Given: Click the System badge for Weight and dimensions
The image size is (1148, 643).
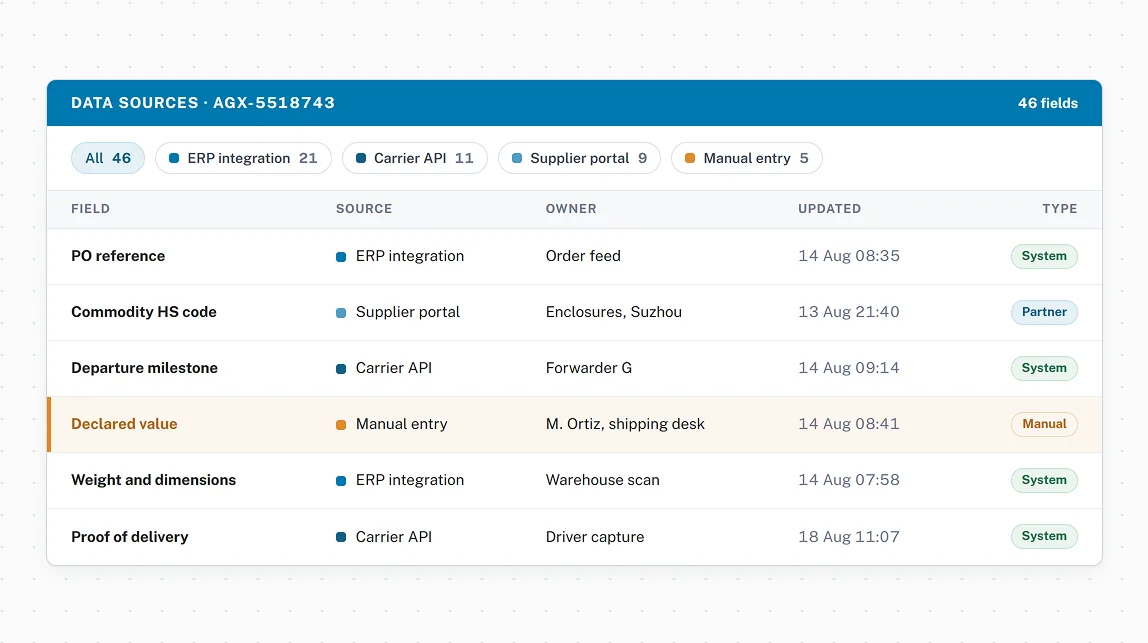Looking at the screenshot, I should 1044,480.
